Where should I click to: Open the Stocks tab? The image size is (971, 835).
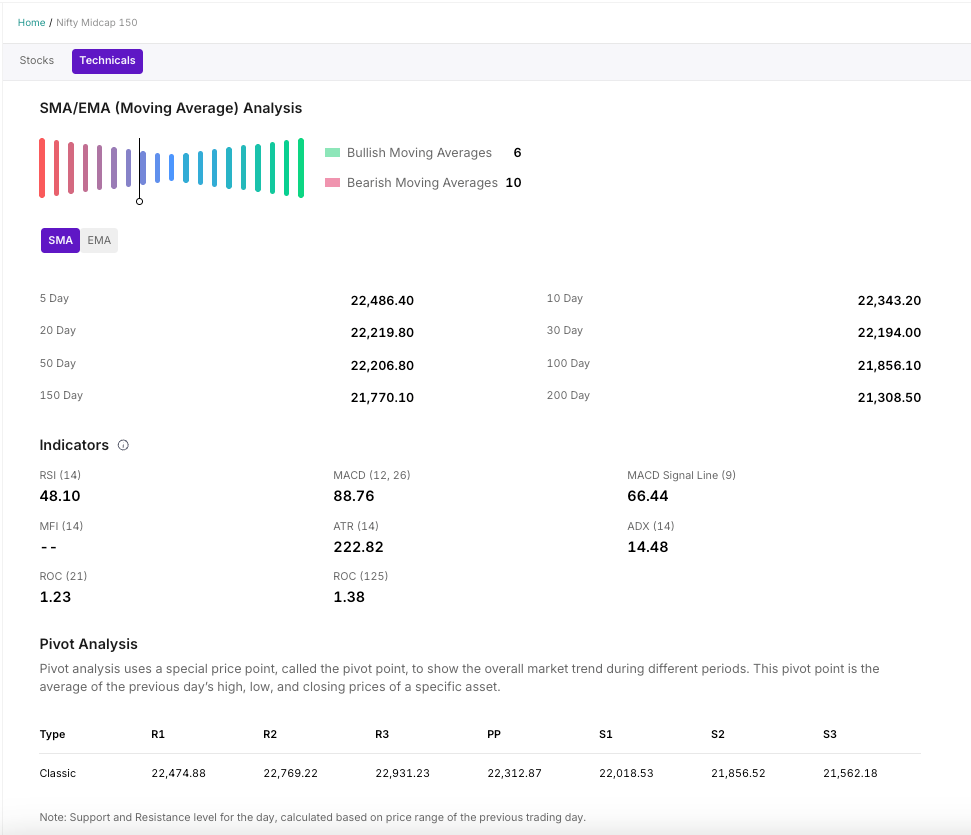(x=37, y=61)
